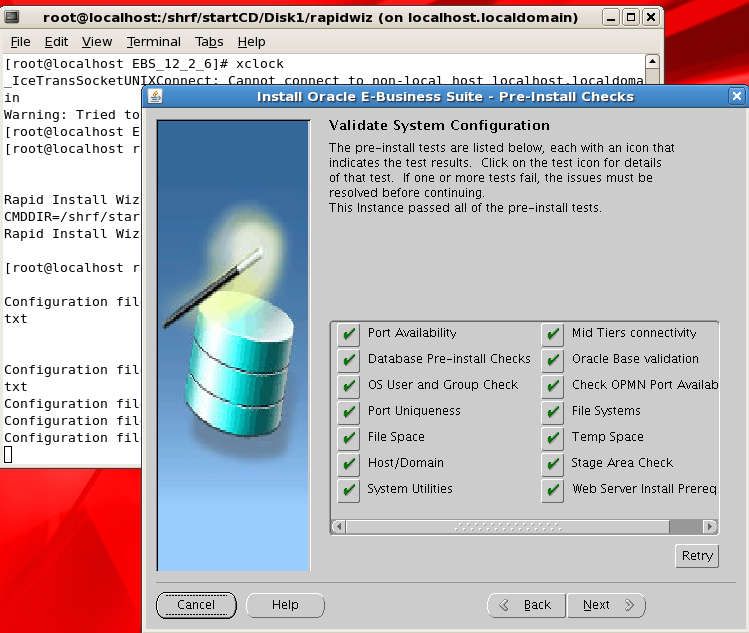Click the right arrow of checks list scrollbar
Image resolution: width=749 pixels, height=633 pixels.
click(710, 526)
